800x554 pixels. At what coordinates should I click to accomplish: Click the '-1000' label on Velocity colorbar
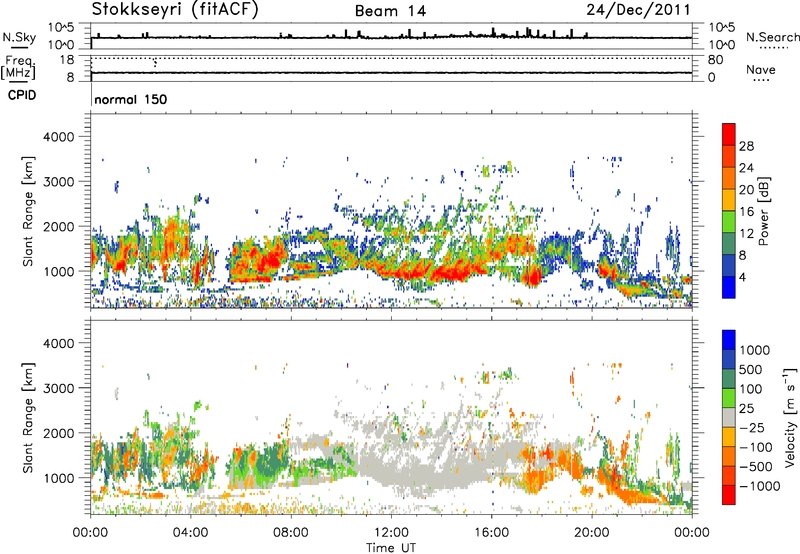[x=759, y=486]
